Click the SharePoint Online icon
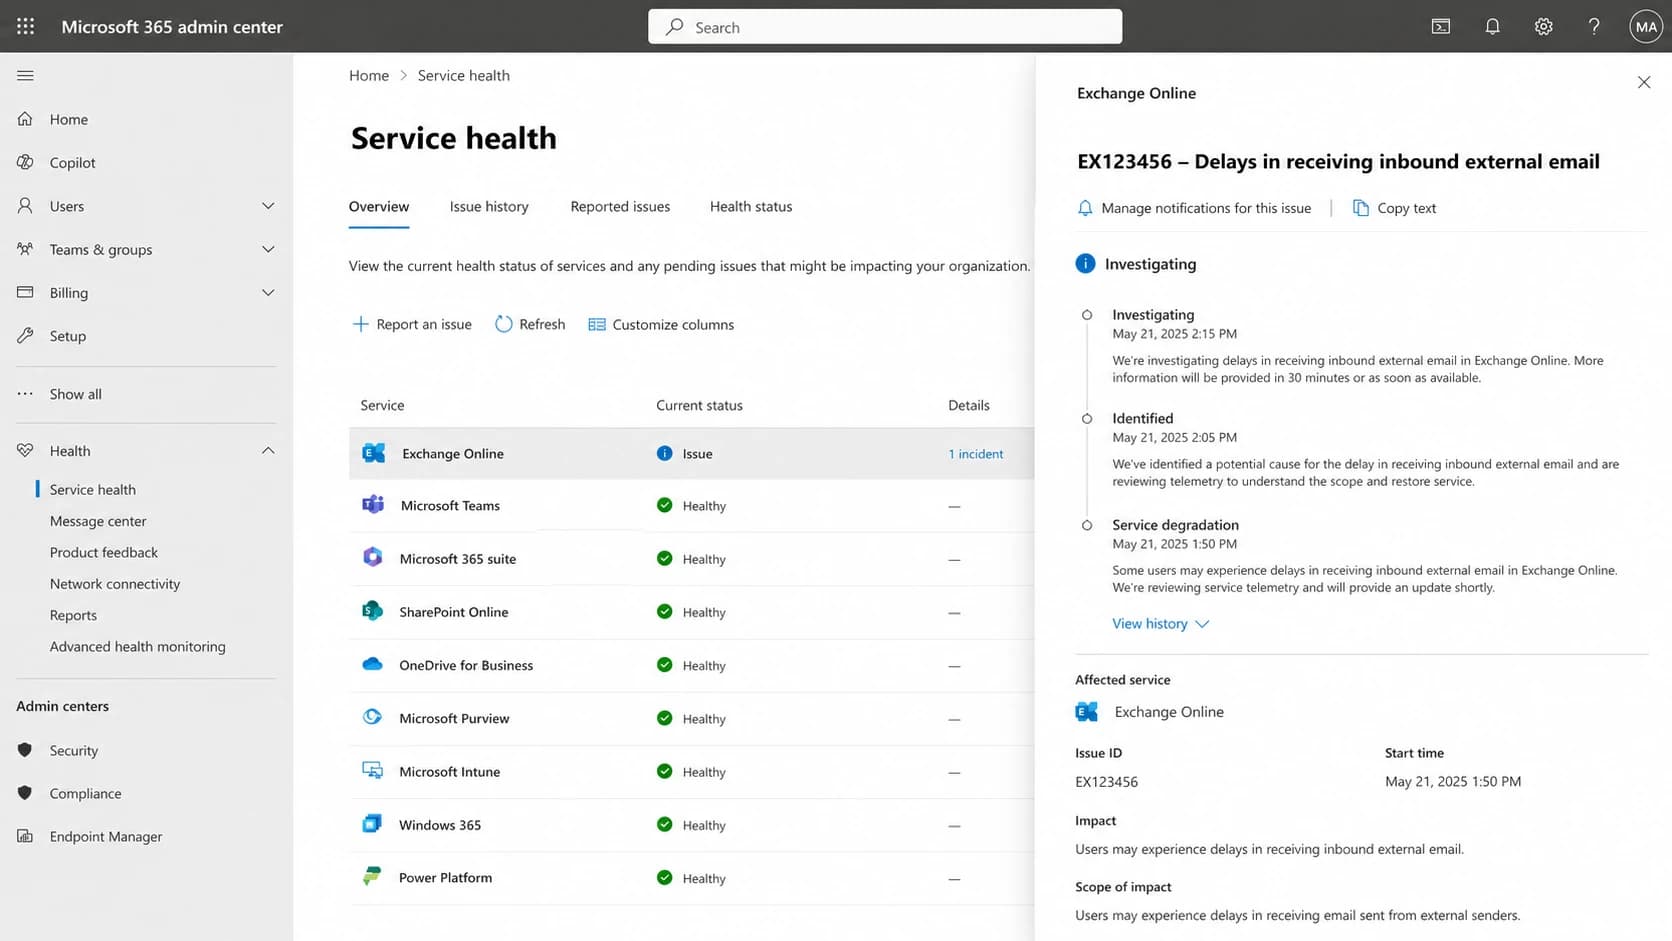Image resolution: width=1672 pixels, height=941 pixels. click(x=373, y=611)
